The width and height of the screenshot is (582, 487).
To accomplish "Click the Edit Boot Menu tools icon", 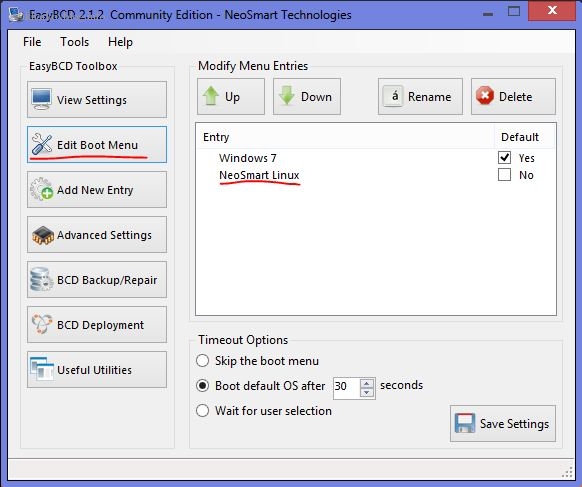I will point(42,144).
